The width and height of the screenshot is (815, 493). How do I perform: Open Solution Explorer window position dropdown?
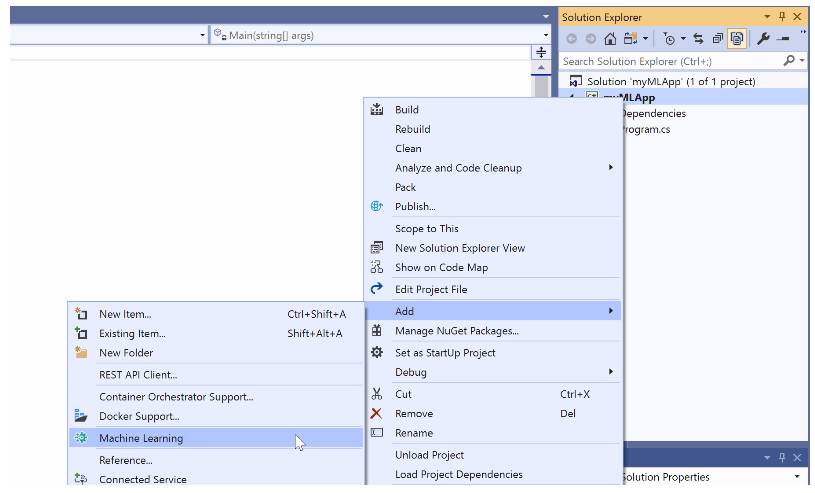coord(767,17)
